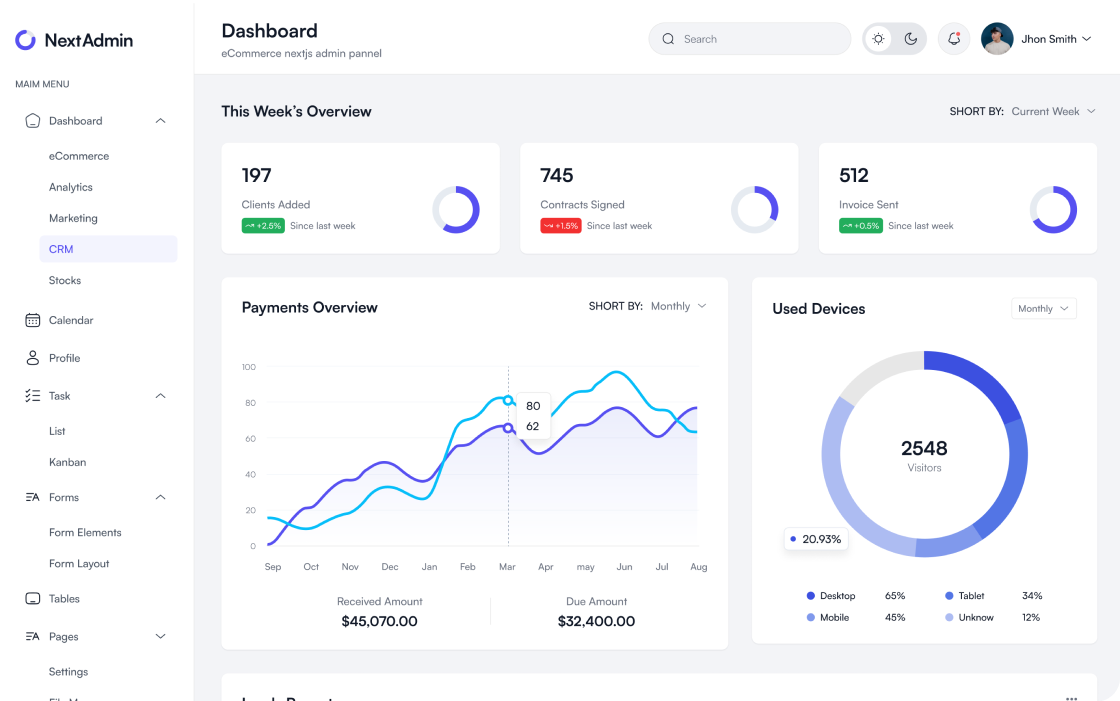Open Form Elements link
Screen dimensions: 1120x701
pyautogui.click(x=85, y=532)
